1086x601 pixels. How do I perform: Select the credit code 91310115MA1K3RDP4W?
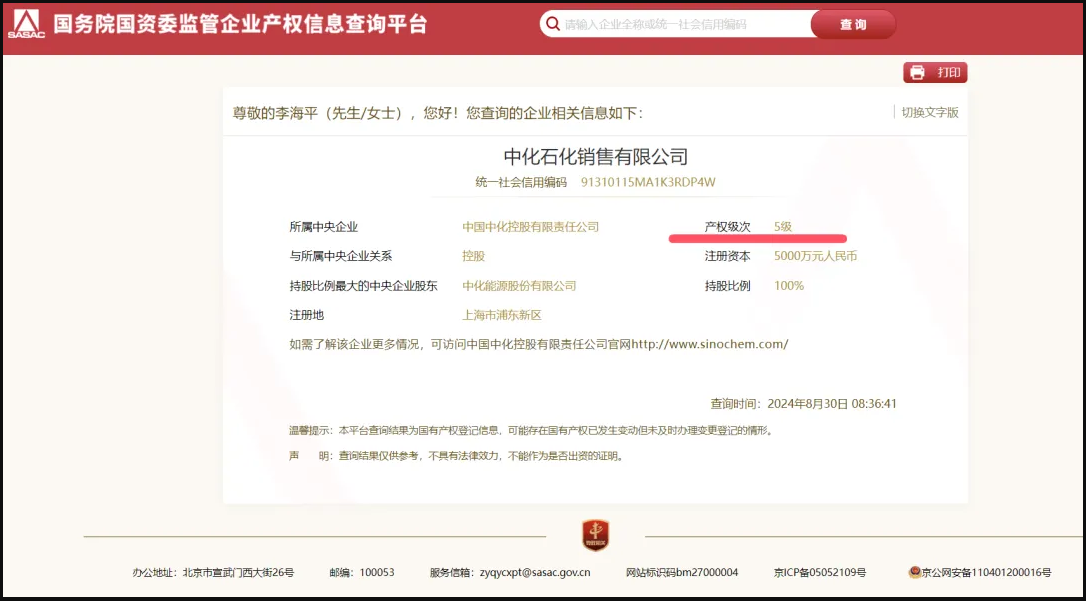[648, 183]
